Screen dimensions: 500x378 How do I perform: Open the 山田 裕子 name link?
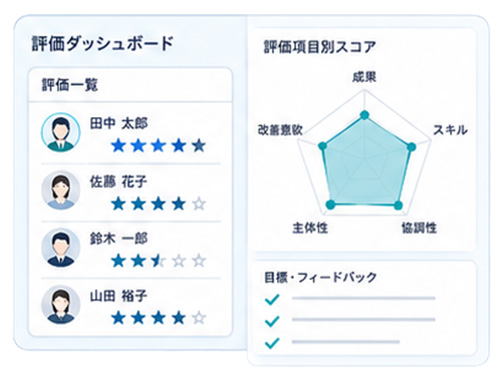point(119,296)
